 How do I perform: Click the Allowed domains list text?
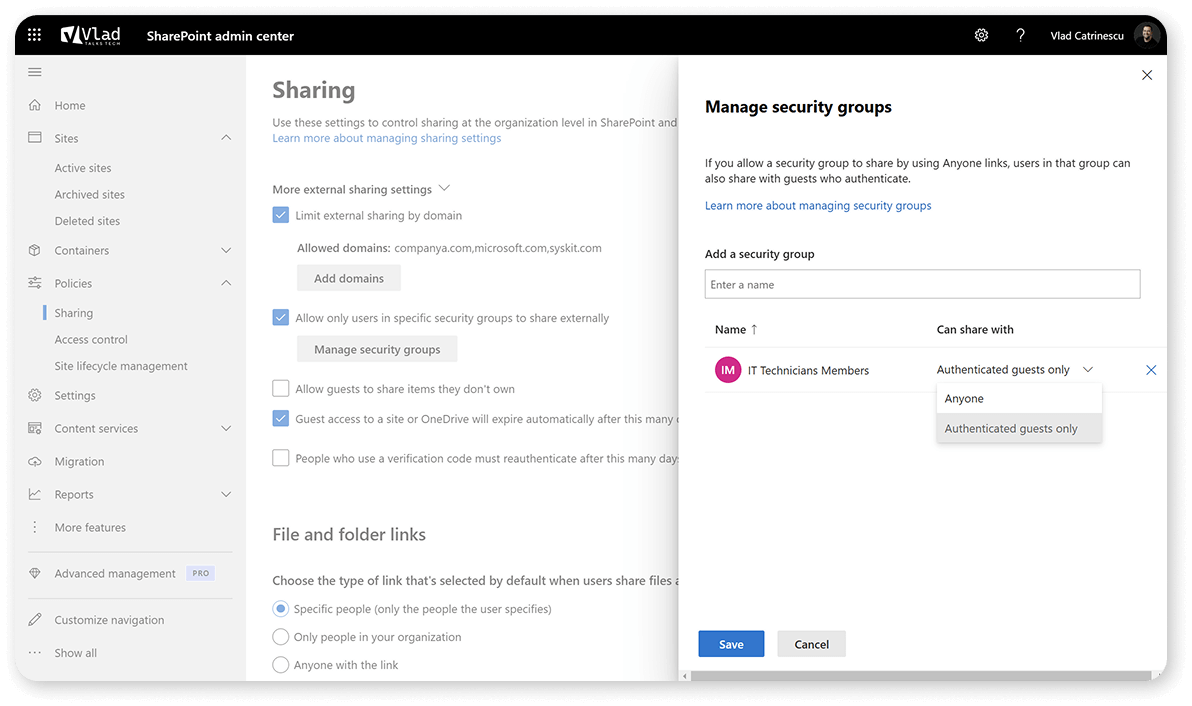tap(498, 248)
